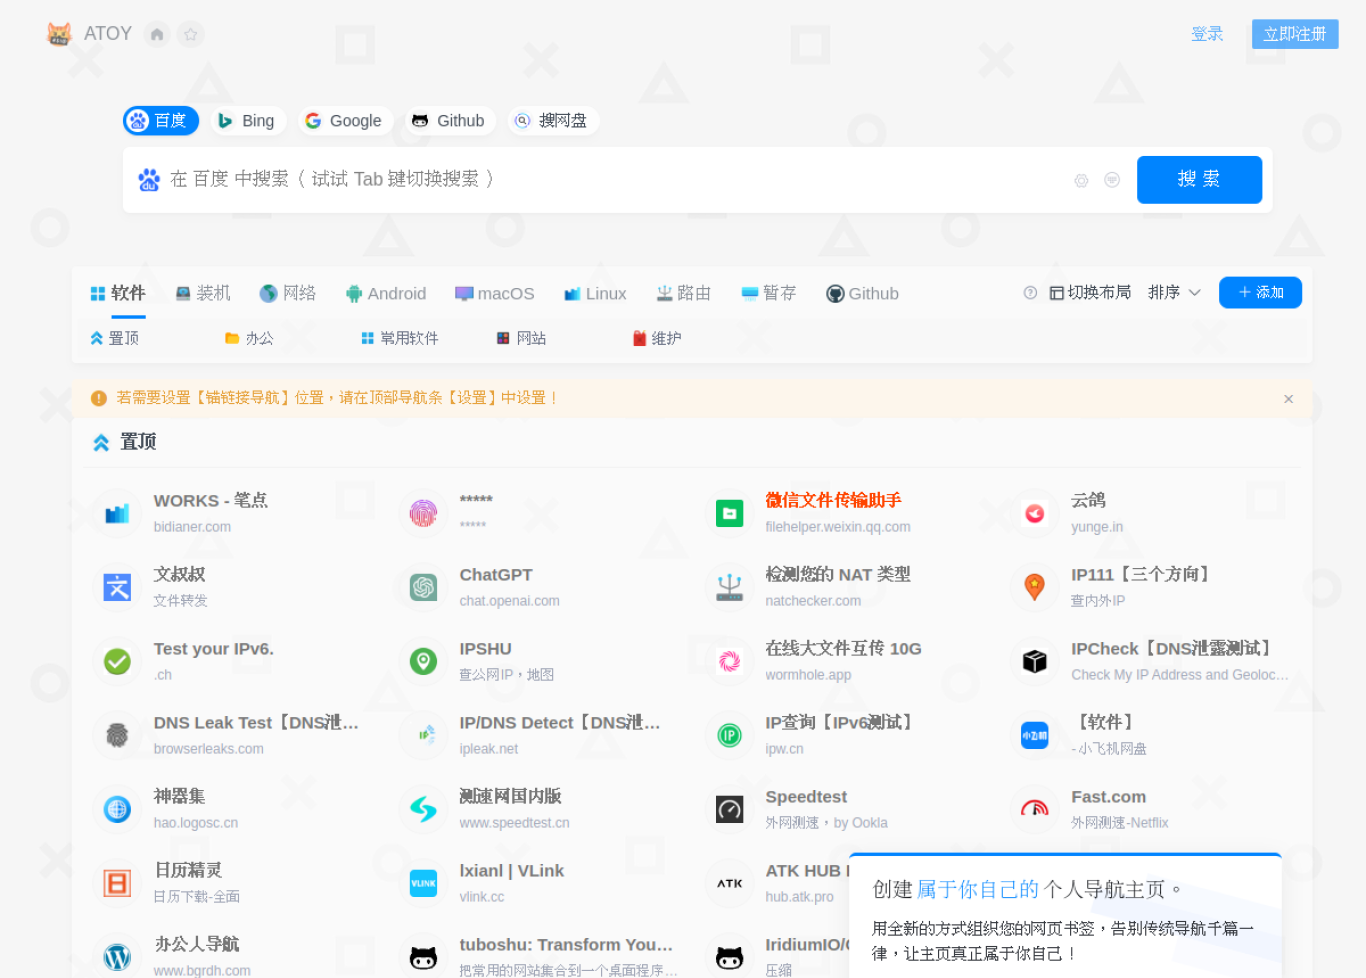Click the 立即注册 register button
Screen dimensions: 1366x978
coord(1295,34)
